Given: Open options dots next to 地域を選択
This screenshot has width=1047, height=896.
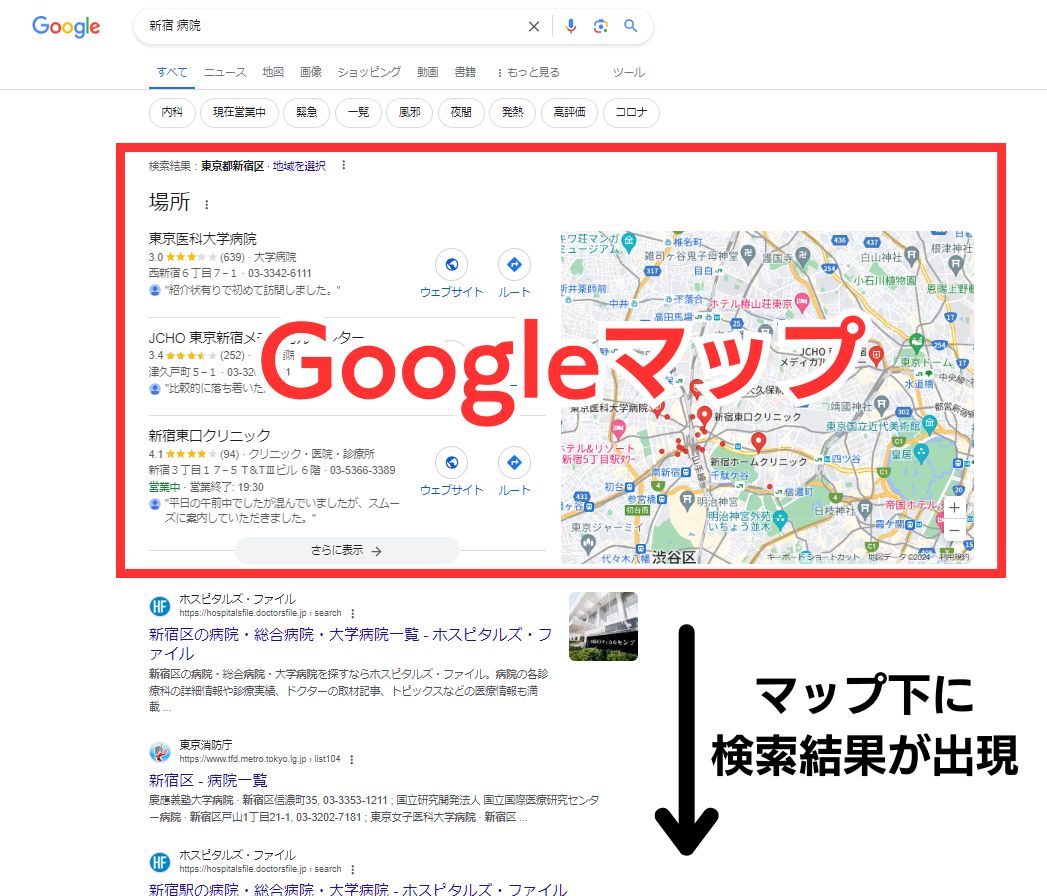Looking at the screenshot, I should [x=344, y=165].
